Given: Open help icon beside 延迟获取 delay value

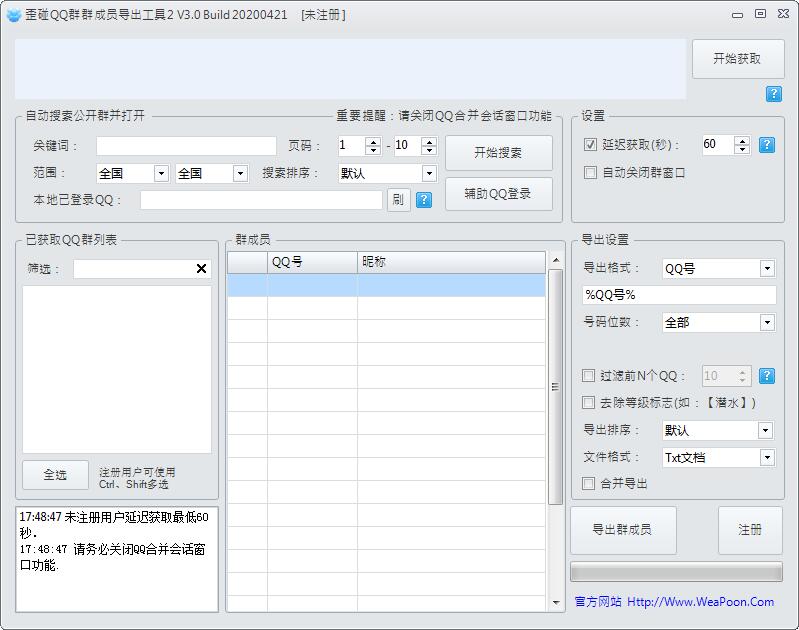Looking at the screenshot, I should (767, 145).
